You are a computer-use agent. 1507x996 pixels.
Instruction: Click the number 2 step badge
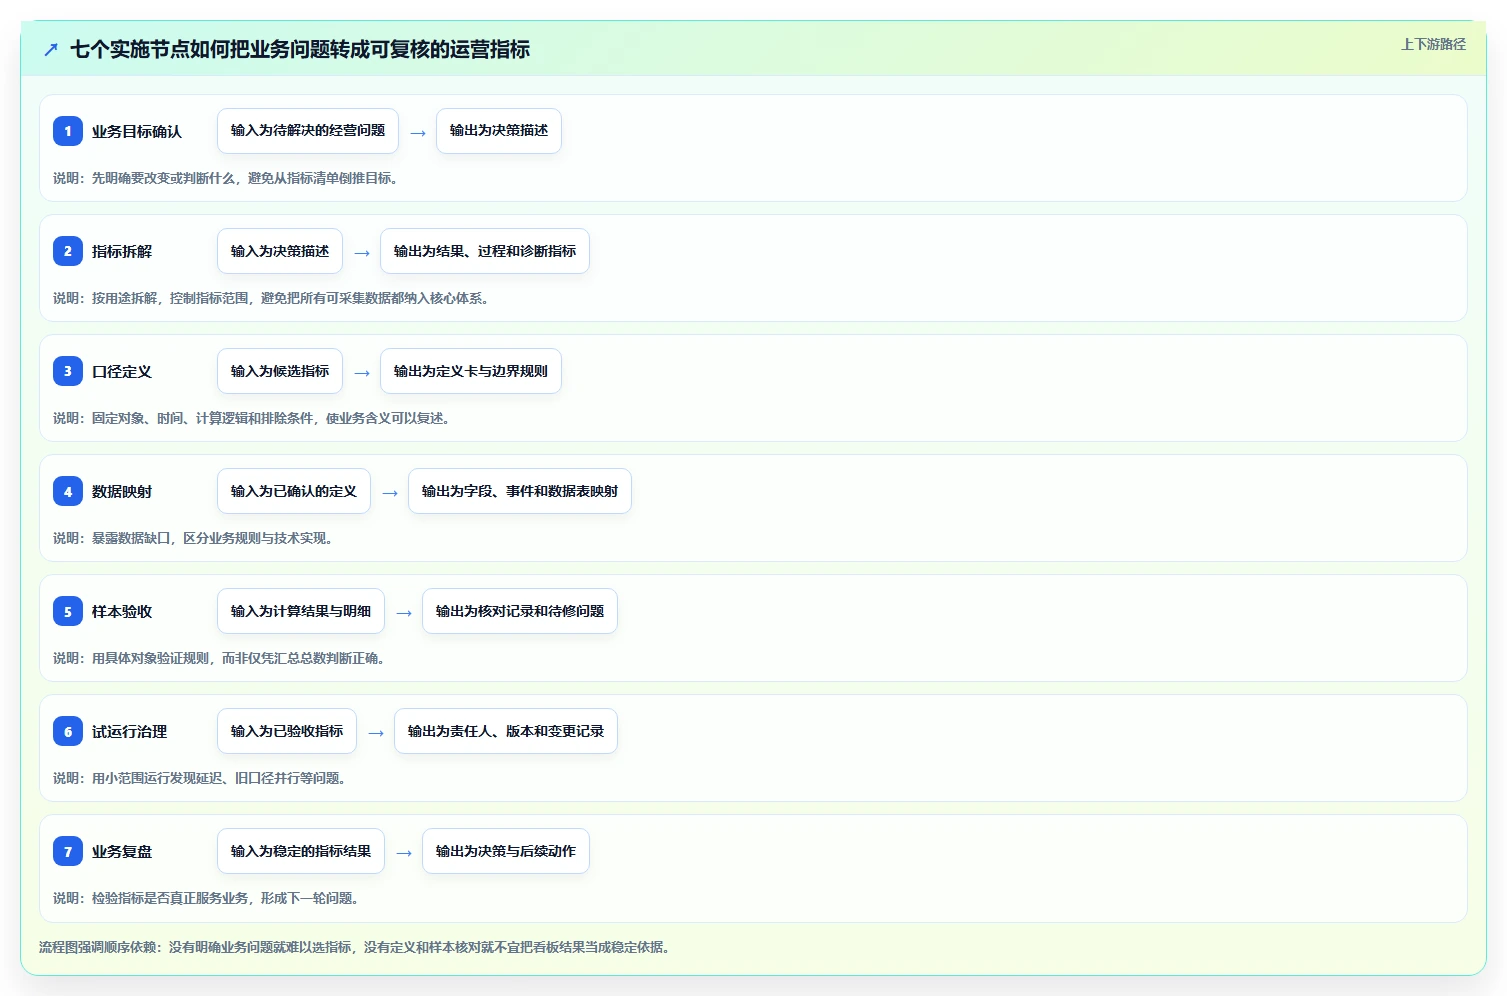click(68, 251)
